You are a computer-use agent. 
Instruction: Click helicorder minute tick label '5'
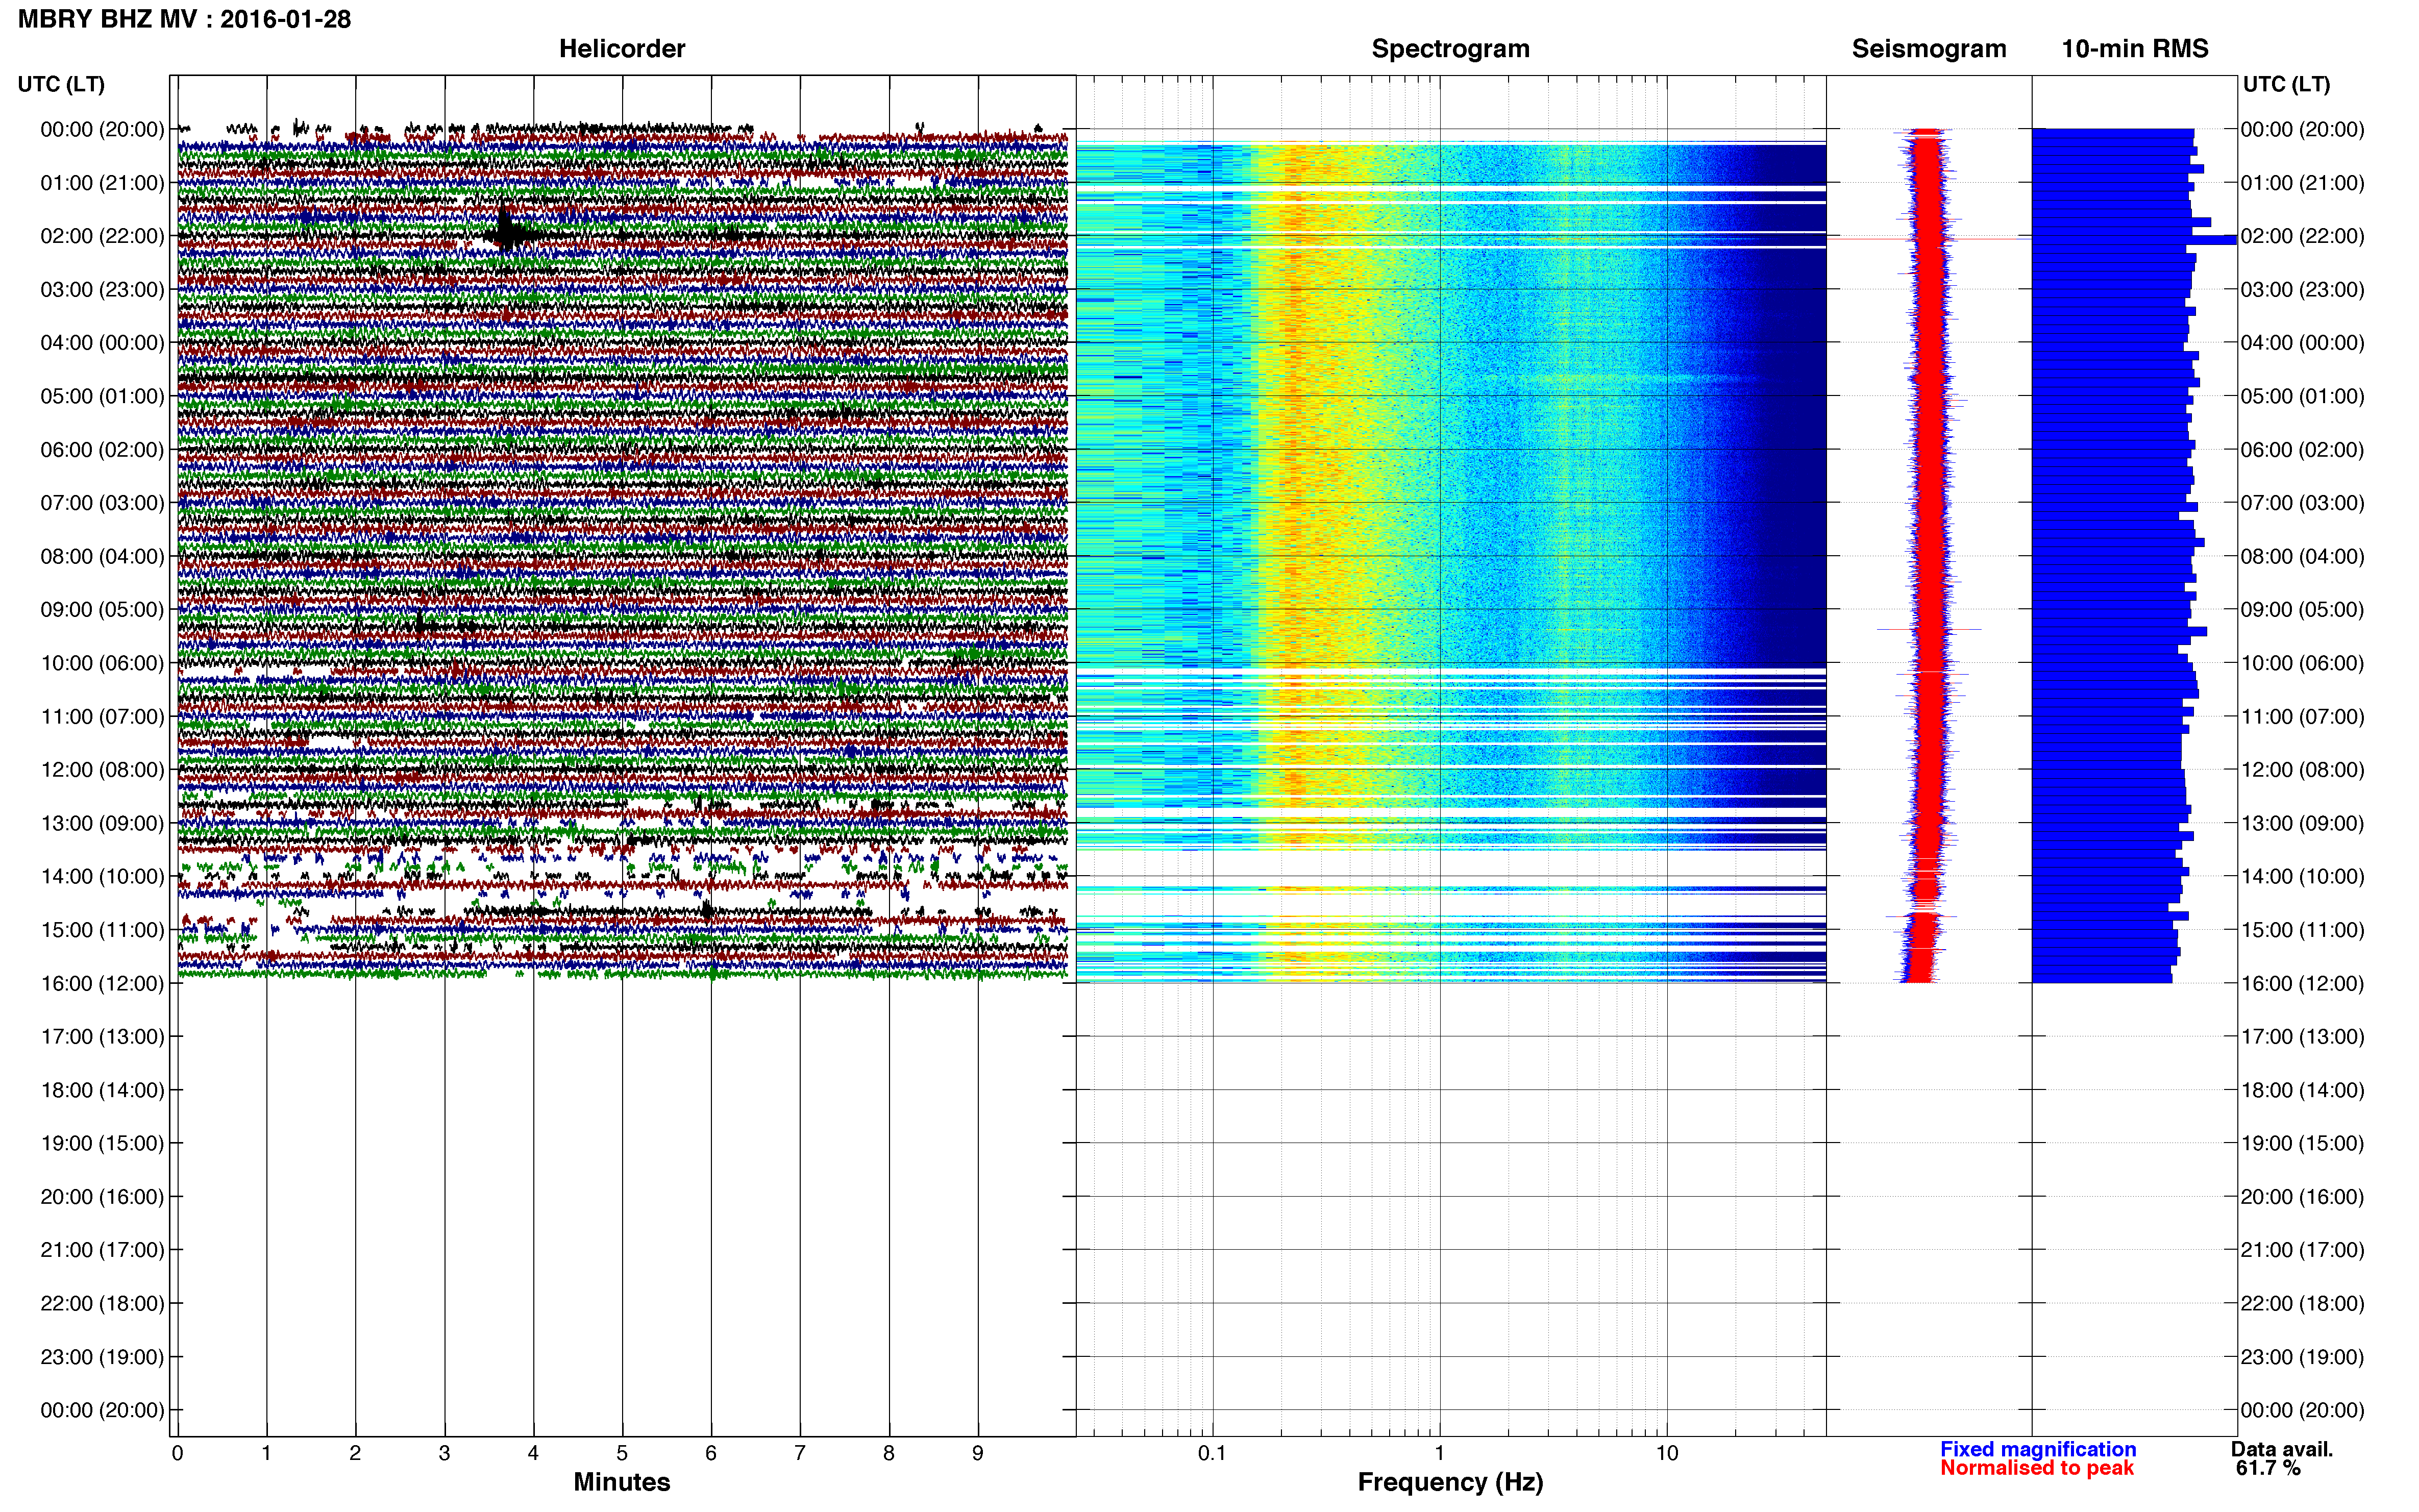[622, 1453]
